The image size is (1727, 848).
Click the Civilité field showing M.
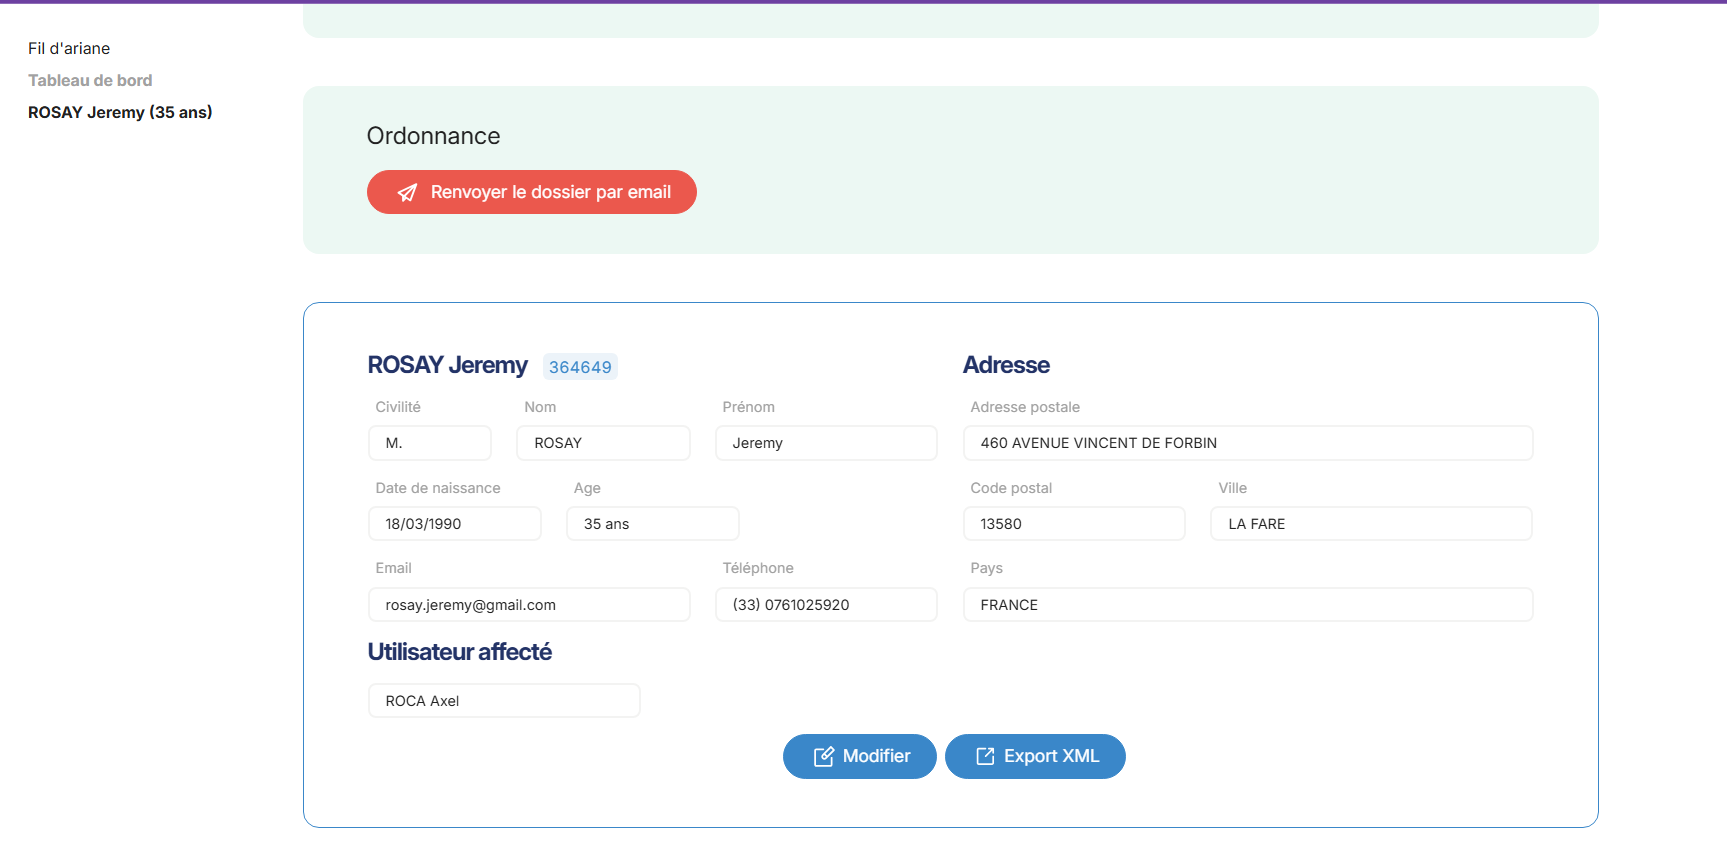(430, 443)
